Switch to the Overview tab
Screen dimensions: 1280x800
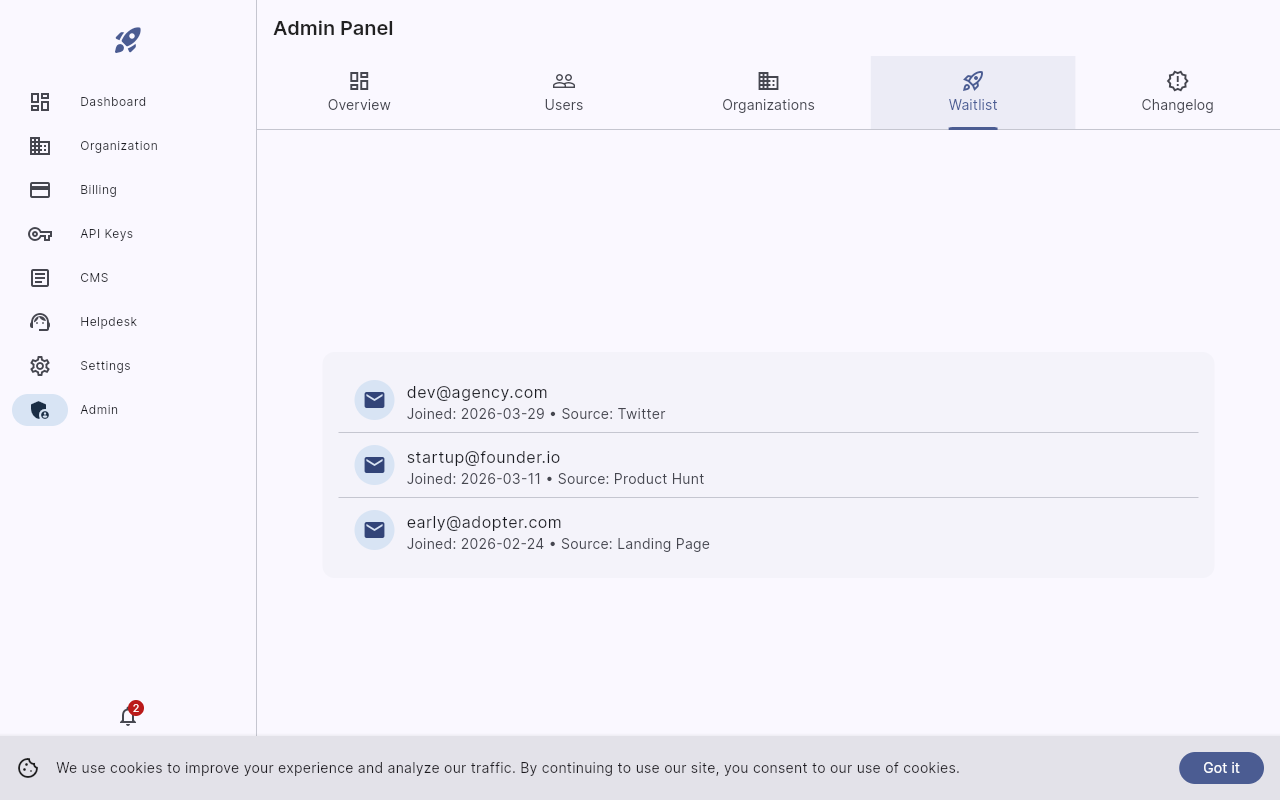click(x=359, y=92)
